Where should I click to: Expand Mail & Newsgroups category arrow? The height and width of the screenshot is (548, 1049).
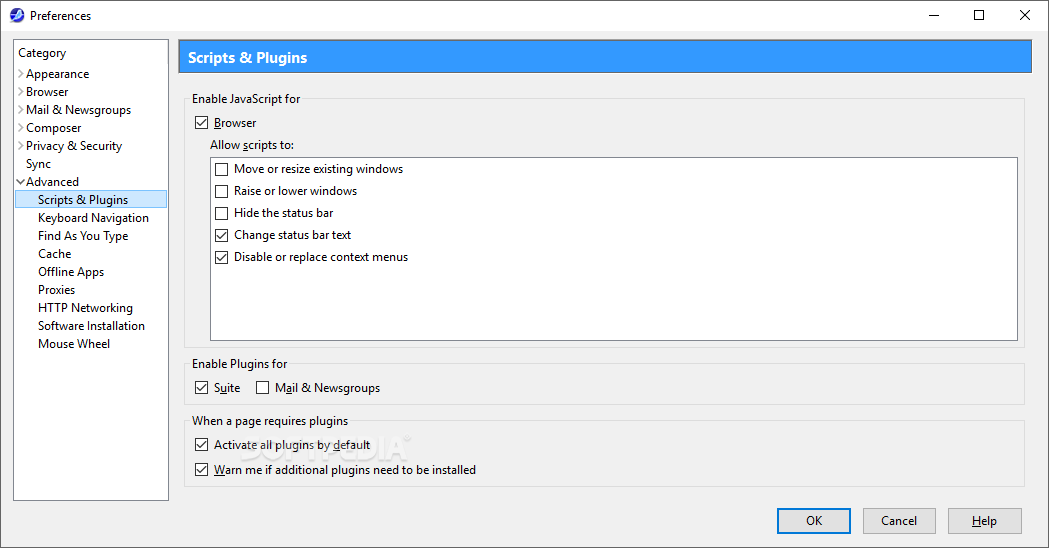pyautogui.click(x=21, y=110)
